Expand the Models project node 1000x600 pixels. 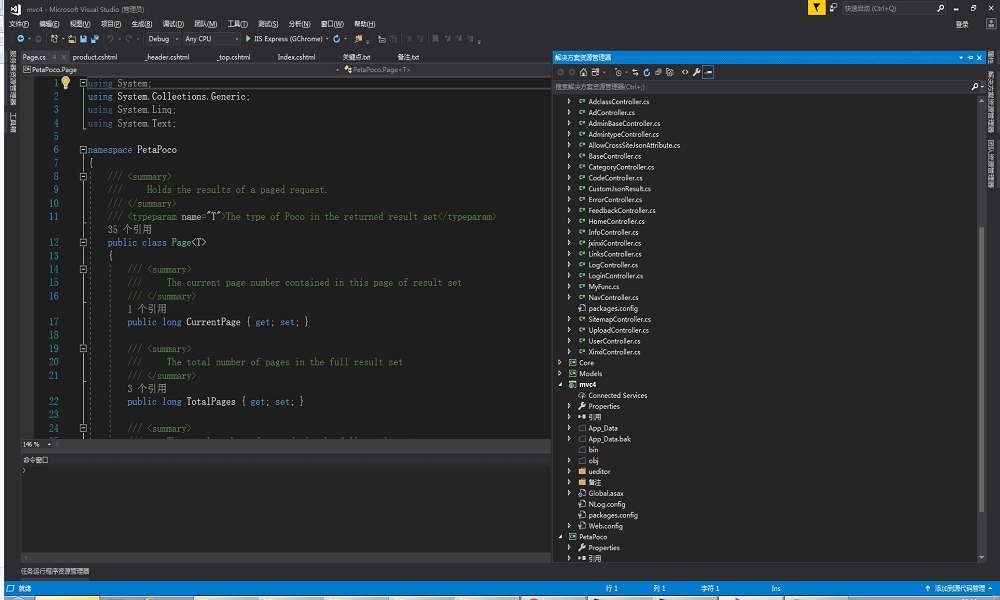561,374
